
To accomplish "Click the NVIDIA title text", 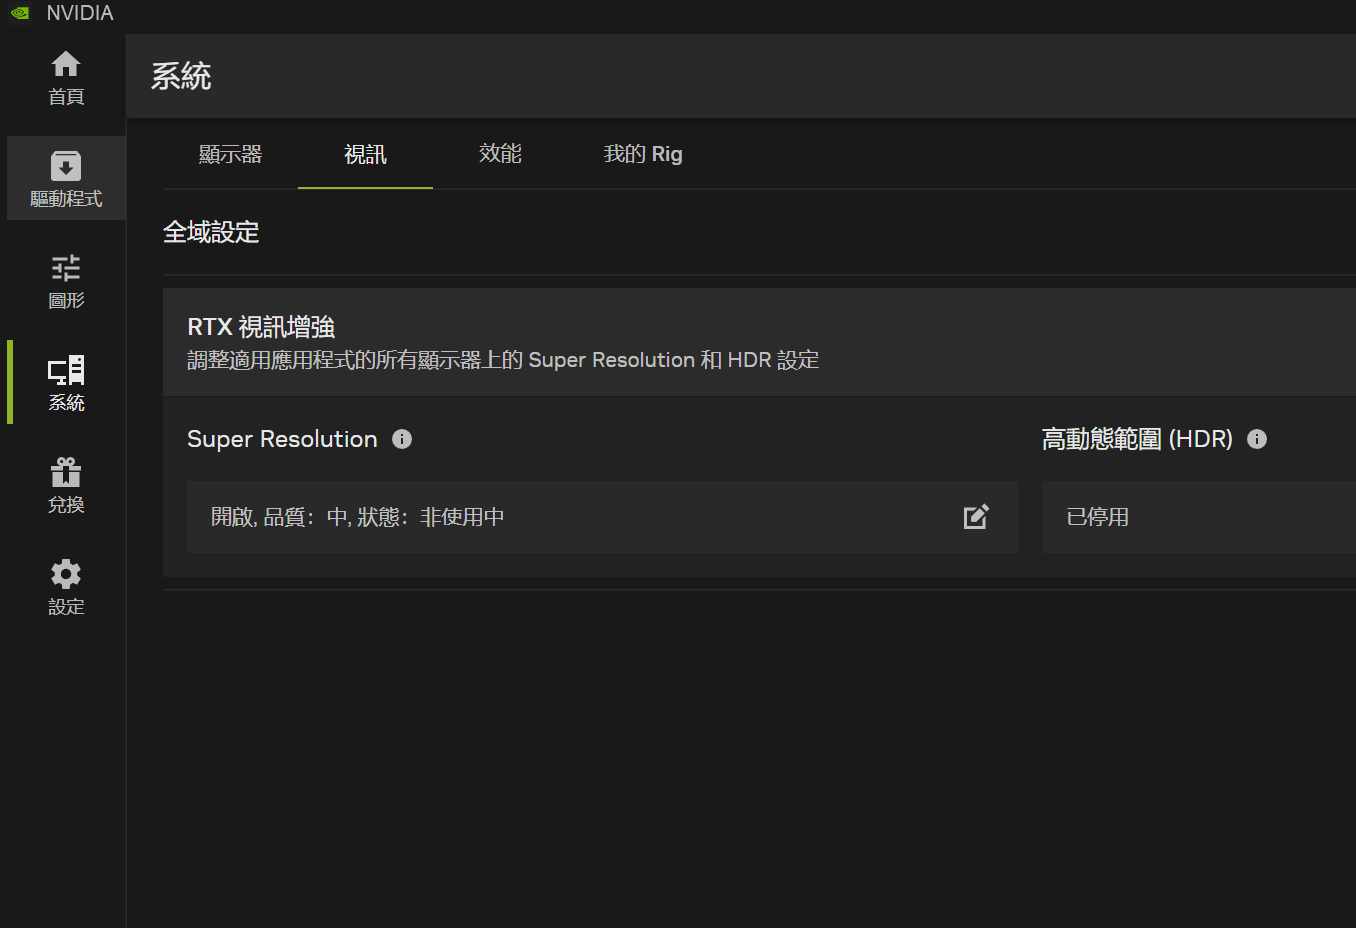I will click(x=80, y=13).
